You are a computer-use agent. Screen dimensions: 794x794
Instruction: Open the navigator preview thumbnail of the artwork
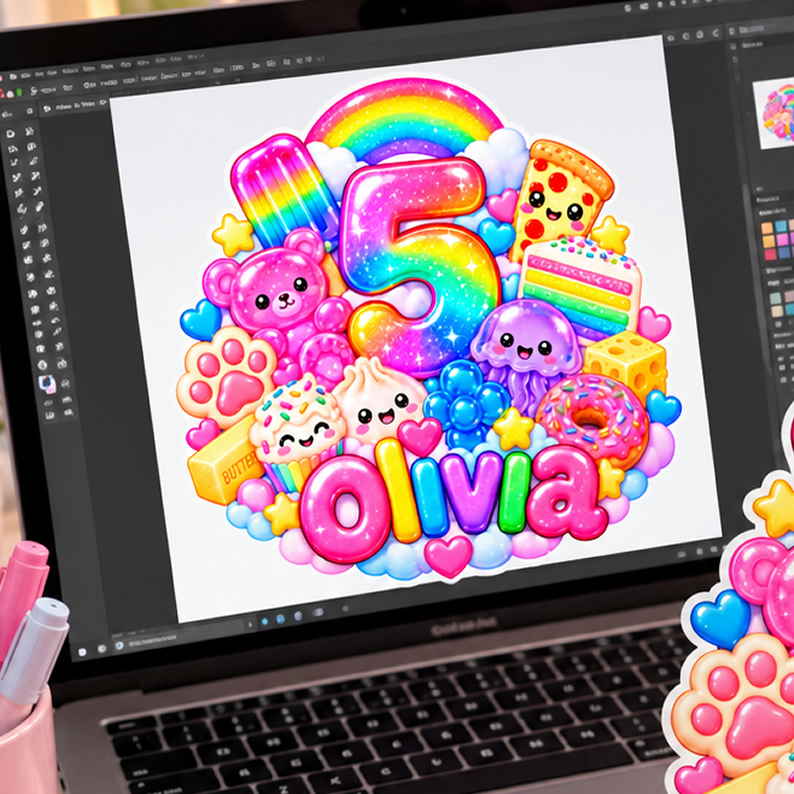point(774,113)
